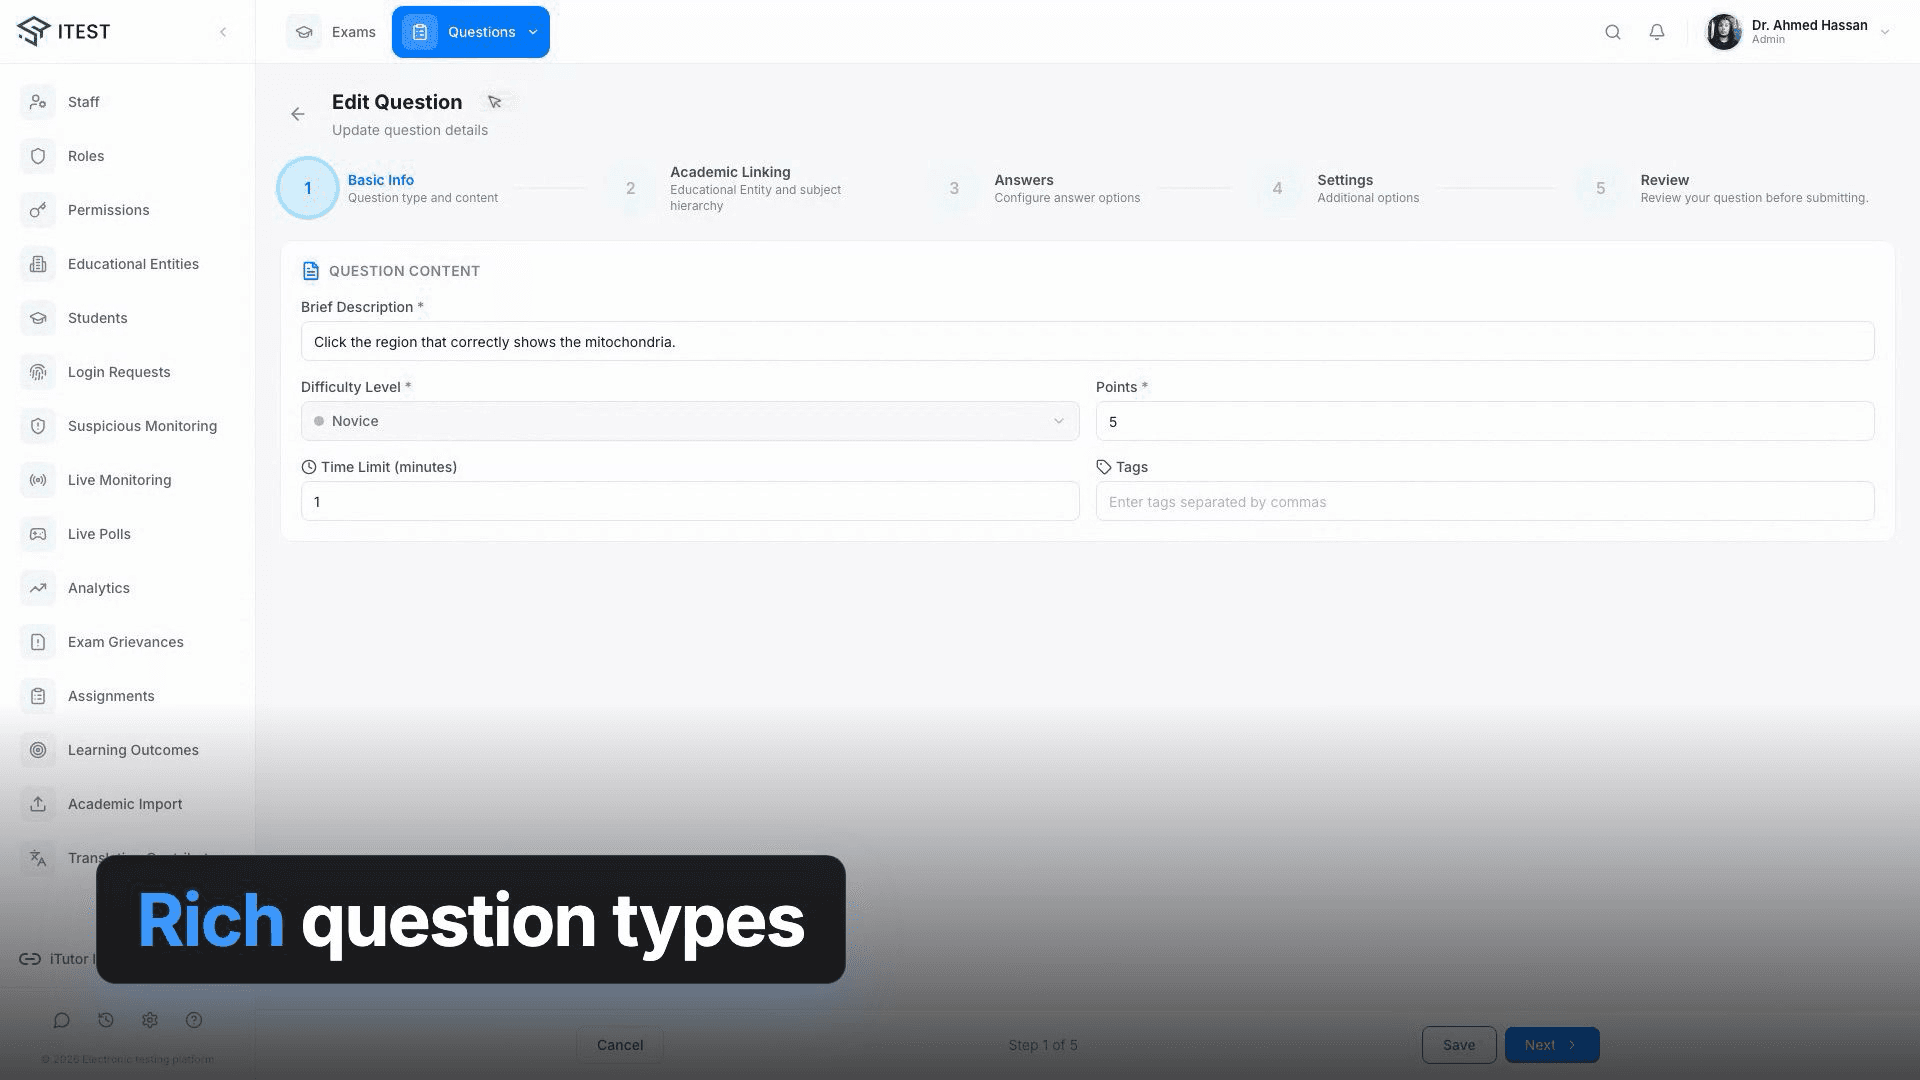
Task: Open the Academic Import upload icon
Action: tap(38, 804)
